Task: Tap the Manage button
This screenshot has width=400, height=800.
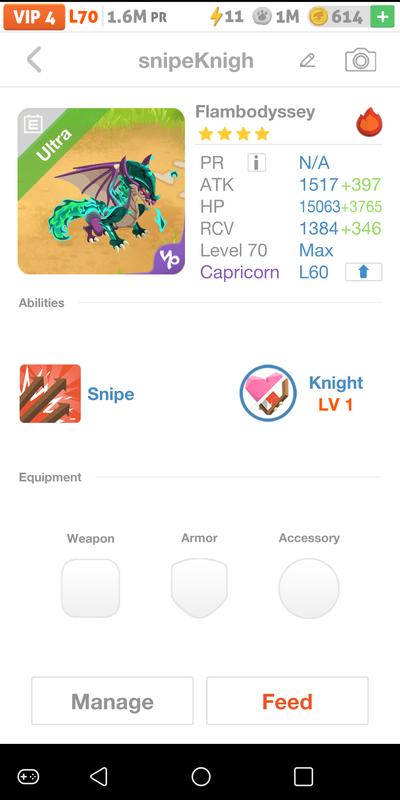Action: pos(112,701)
